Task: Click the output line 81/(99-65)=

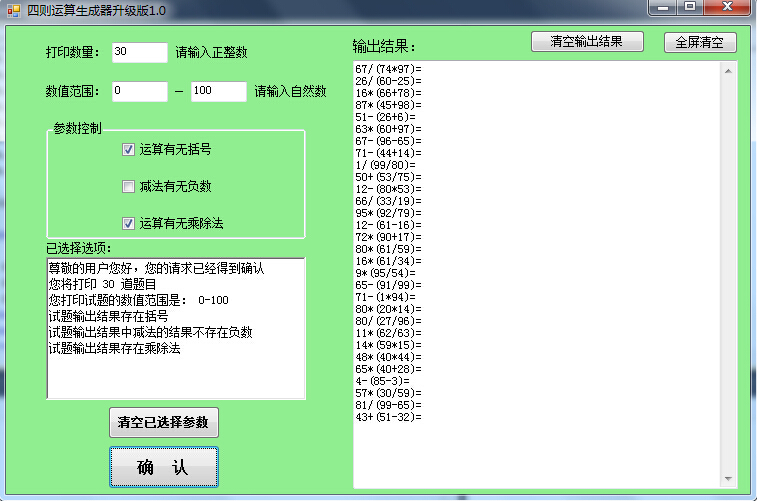Action: (x=388, y=405)
